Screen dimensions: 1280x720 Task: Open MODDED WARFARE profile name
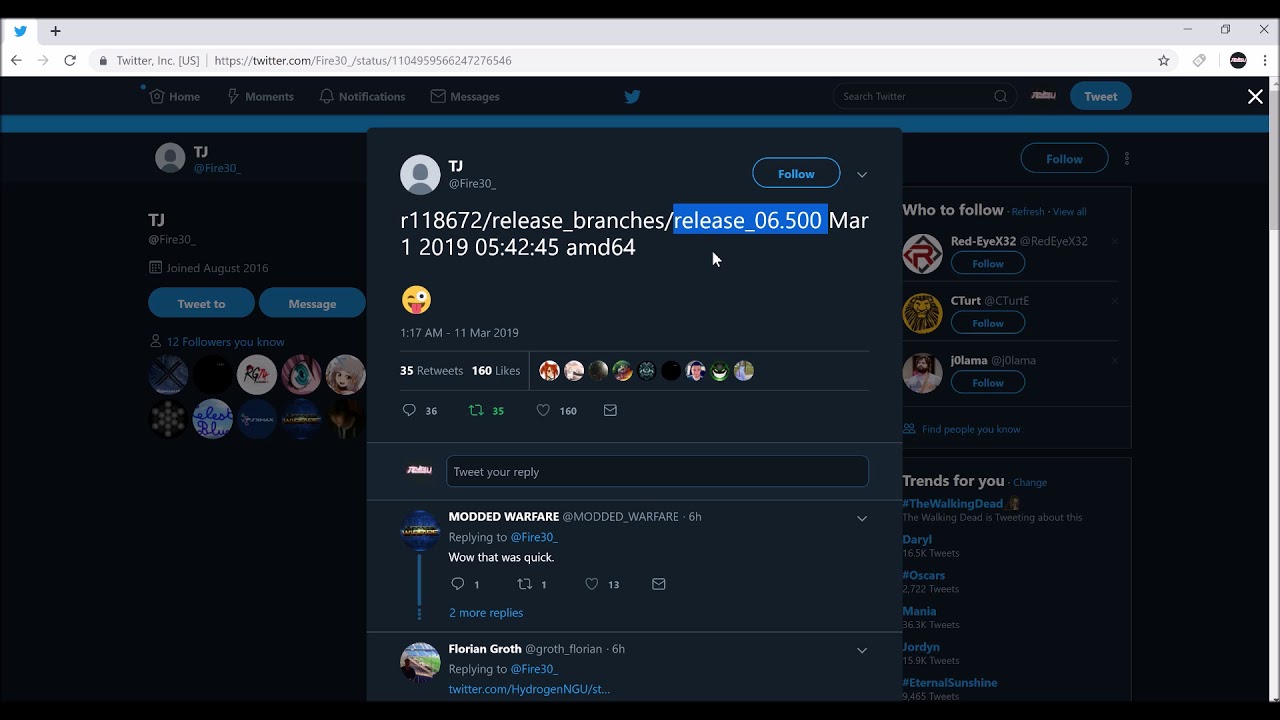pos(504,517)
